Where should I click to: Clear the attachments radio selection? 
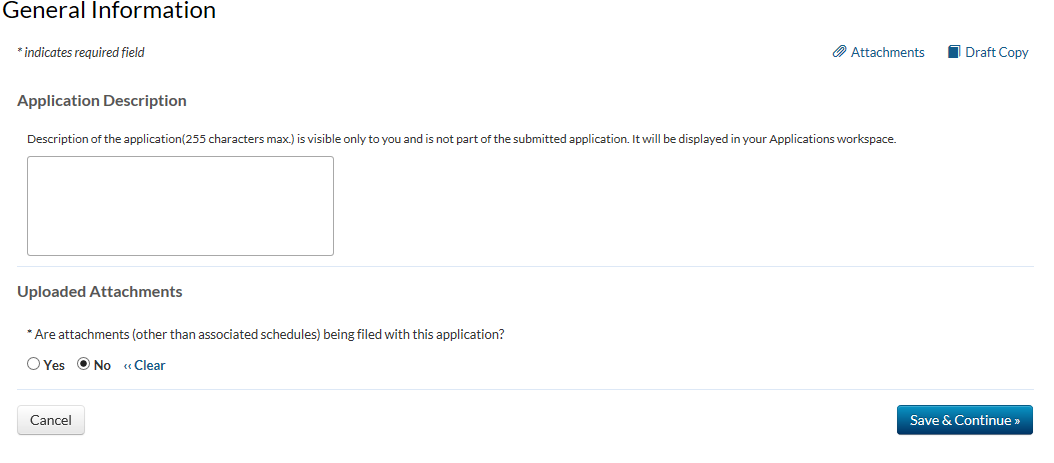(x=149, y=365)
